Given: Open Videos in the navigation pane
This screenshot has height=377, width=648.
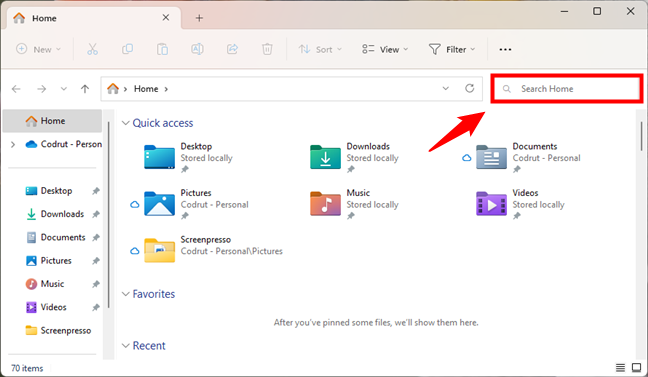Looking at the screenshot, I should pyautogui.click(x=53, y=307).
